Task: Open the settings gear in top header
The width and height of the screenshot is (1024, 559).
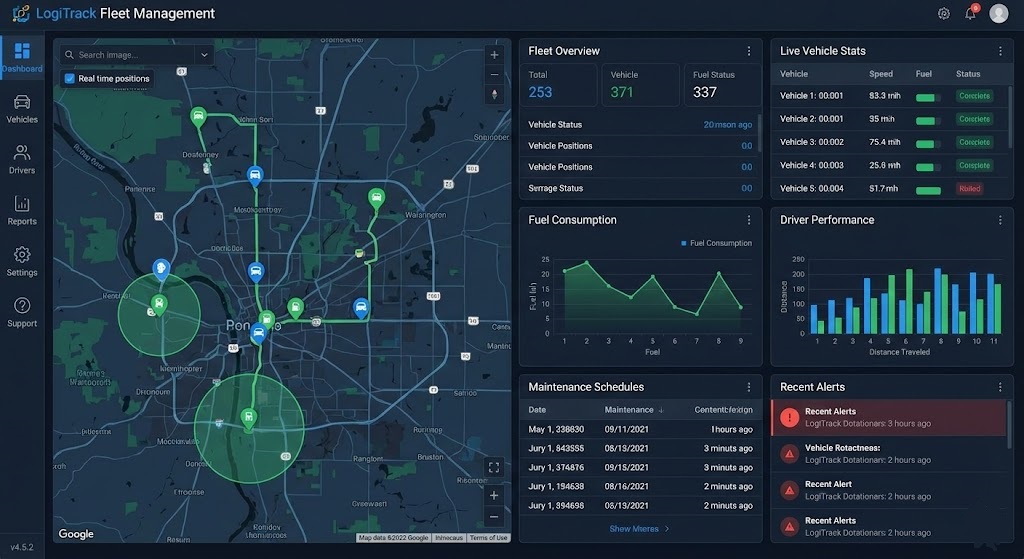Action: point(943,14)
